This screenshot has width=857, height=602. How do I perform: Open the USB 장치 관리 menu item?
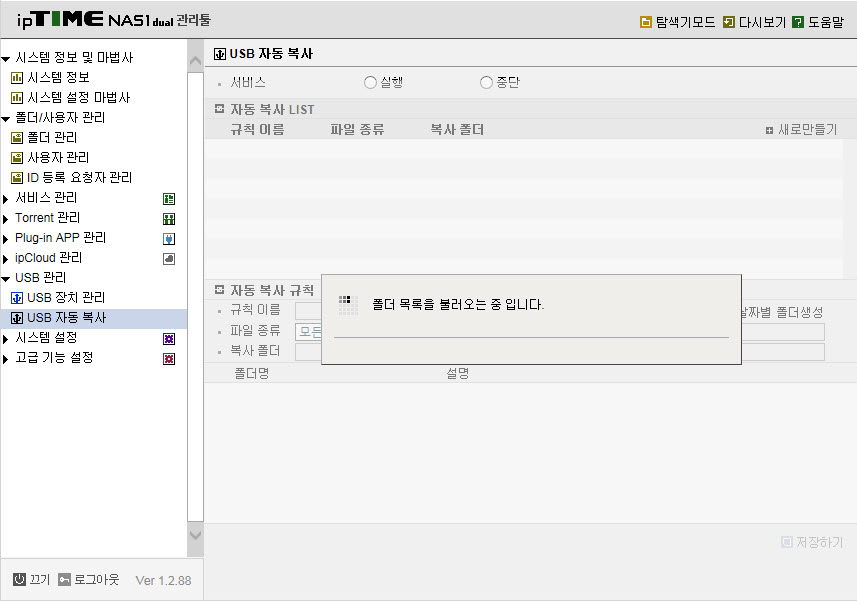tap(66, 298)
